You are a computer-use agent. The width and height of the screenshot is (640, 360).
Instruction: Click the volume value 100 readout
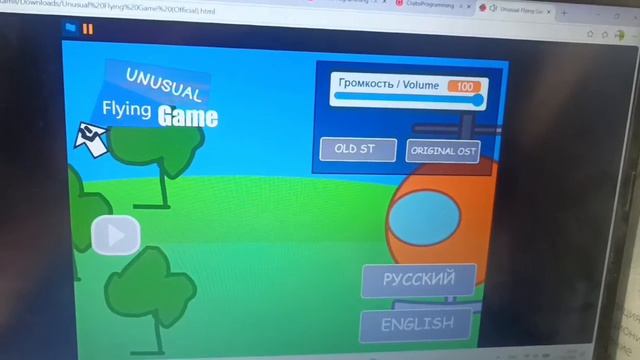click(464, 87)
